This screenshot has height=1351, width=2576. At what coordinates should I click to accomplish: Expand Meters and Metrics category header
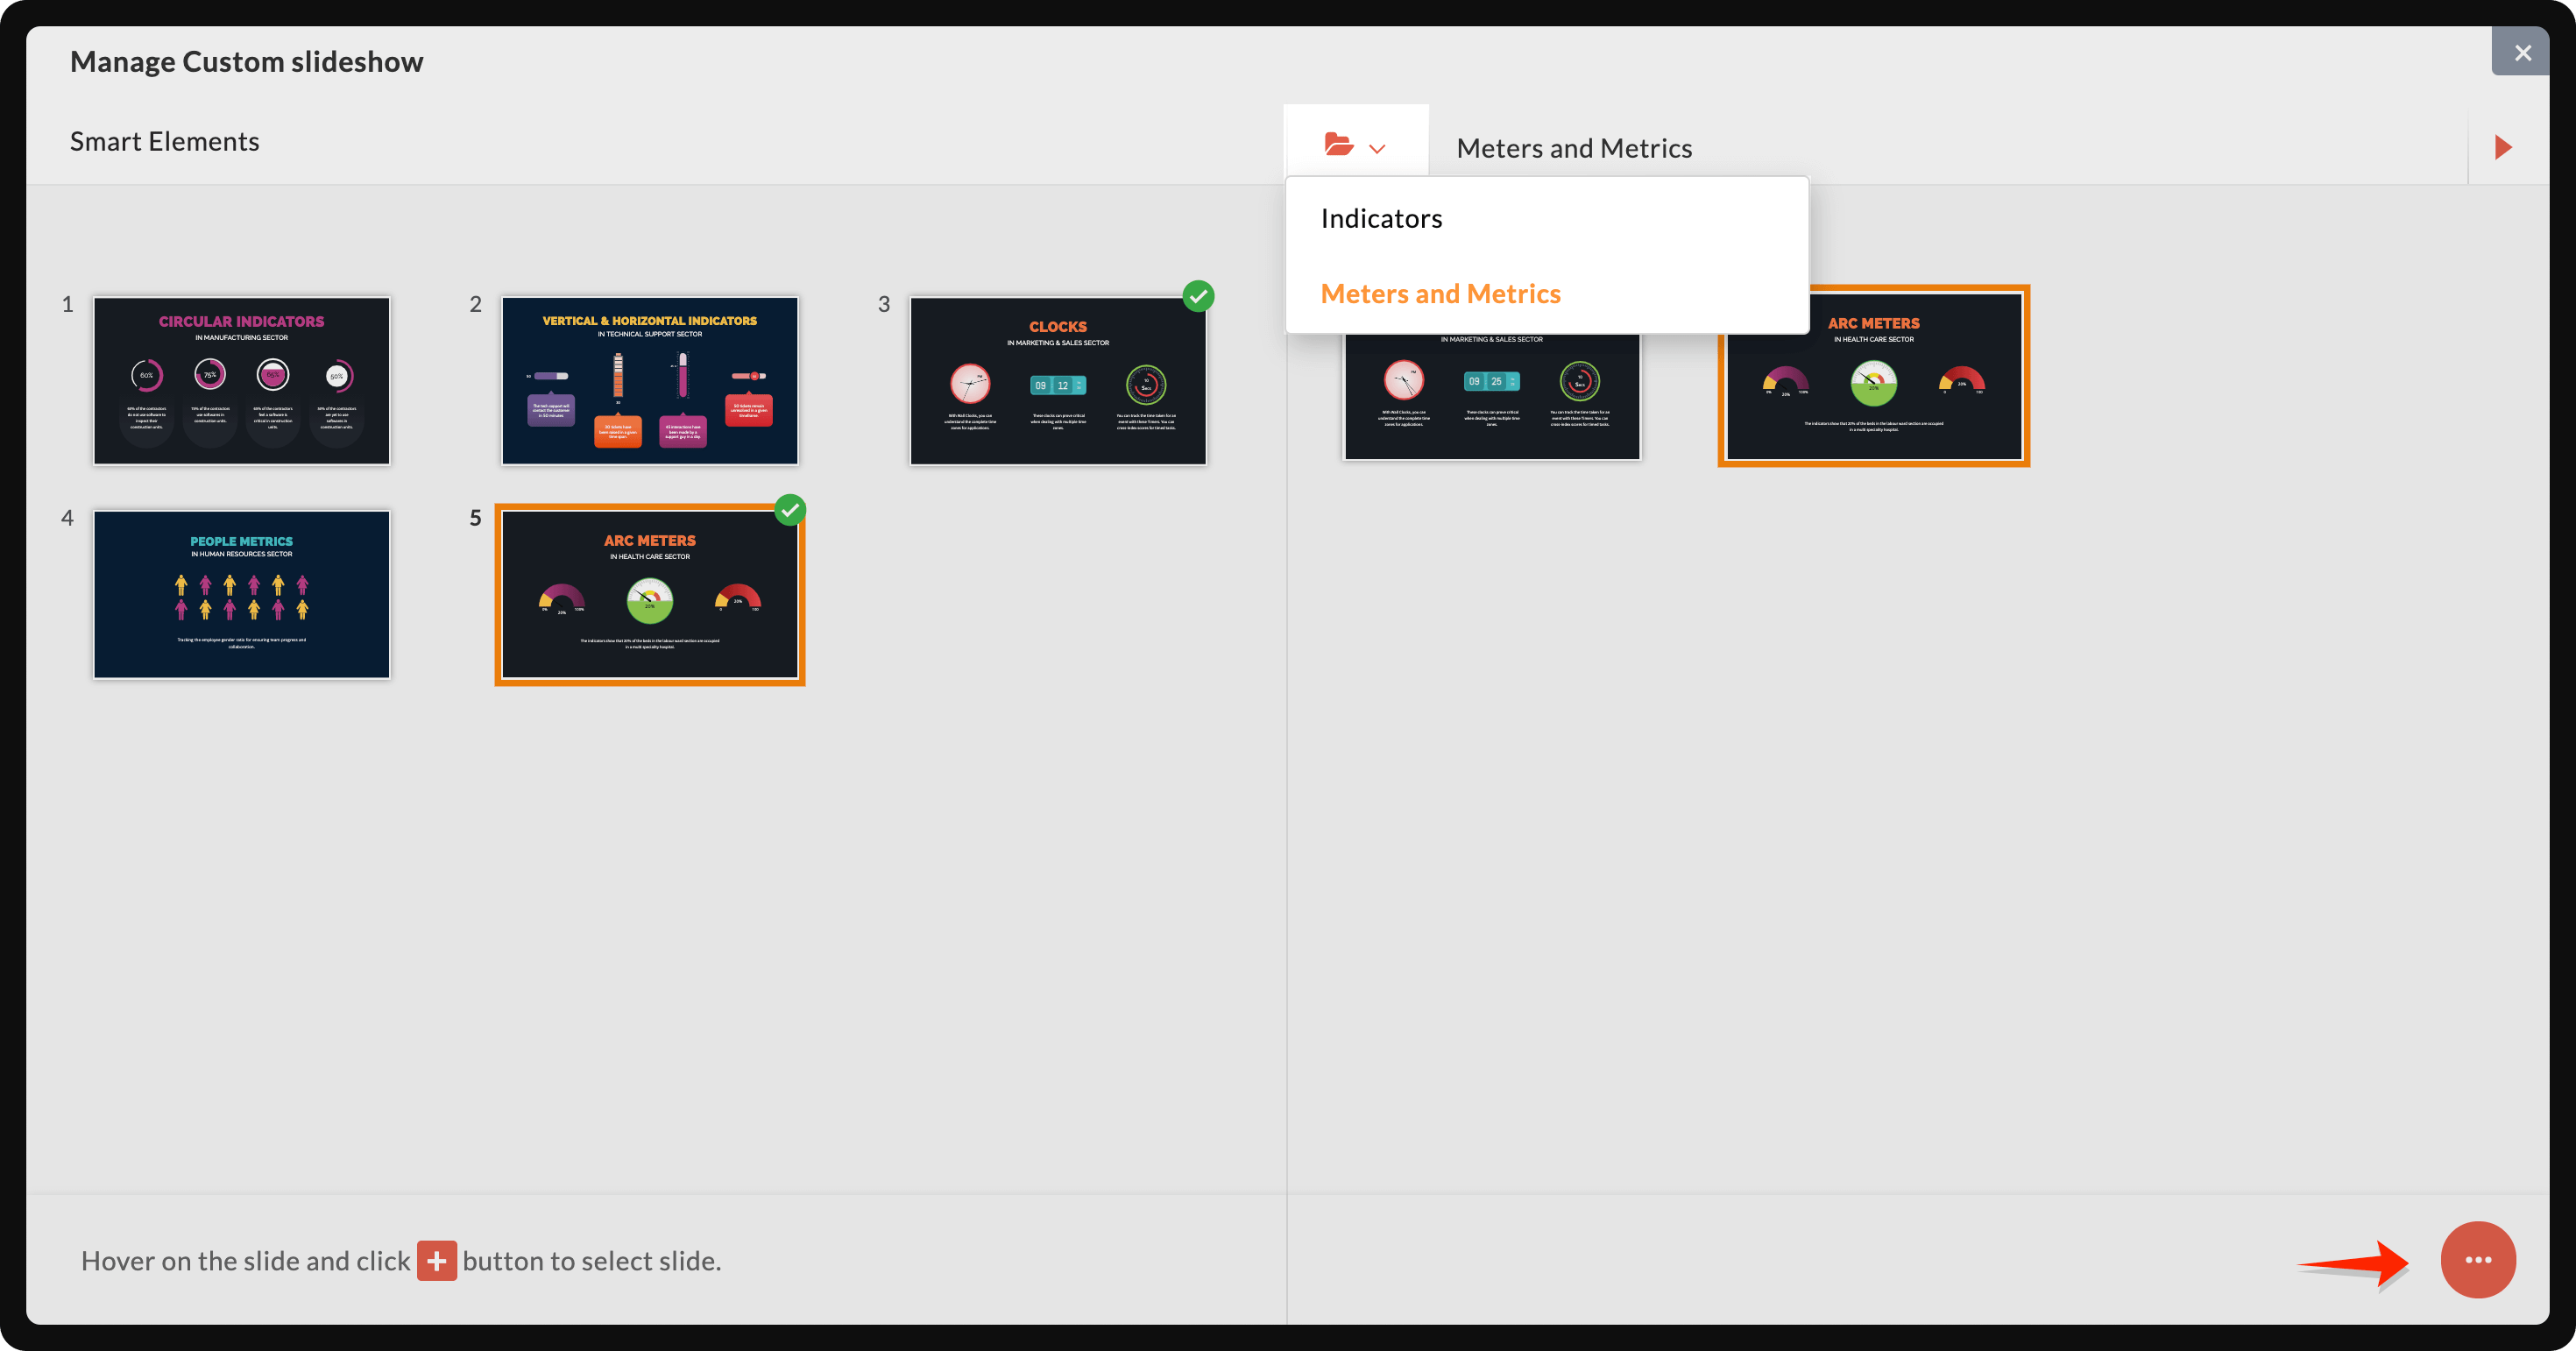tap(1573, 146)
